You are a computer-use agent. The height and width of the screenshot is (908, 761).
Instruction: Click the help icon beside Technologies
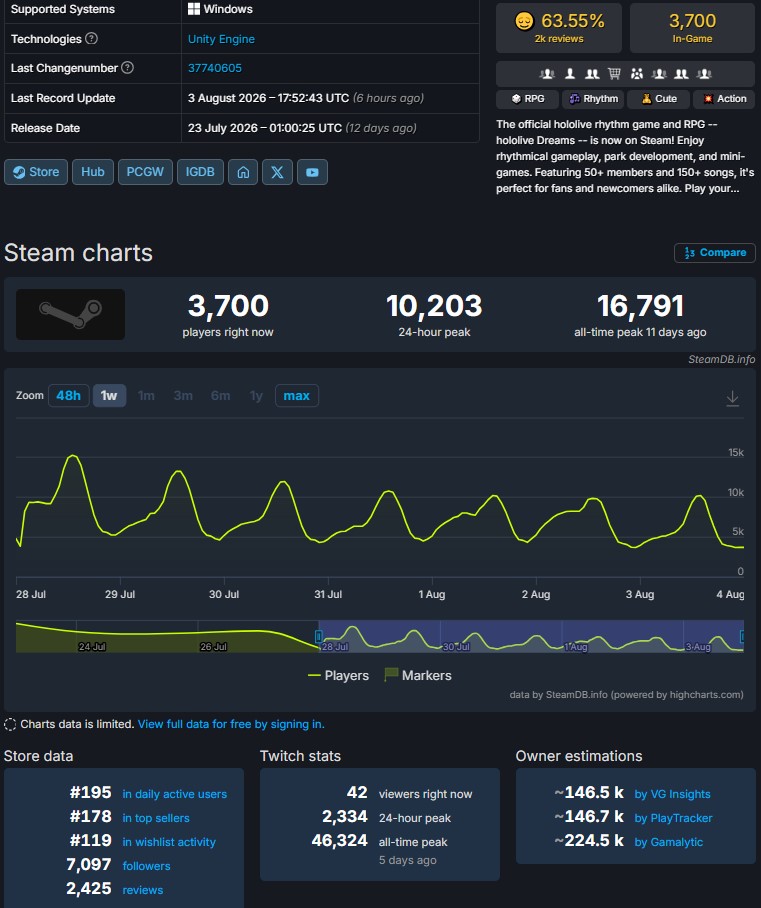[x=92, y=39]
